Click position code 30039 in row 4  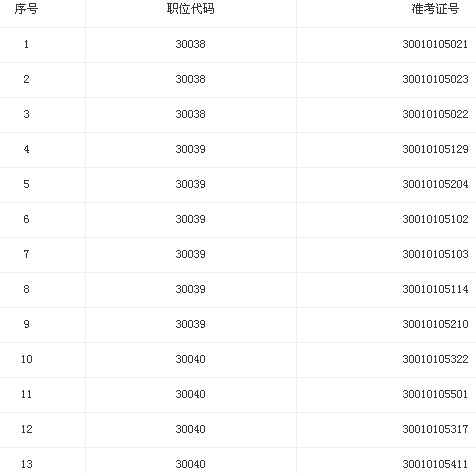click(191, 149)
